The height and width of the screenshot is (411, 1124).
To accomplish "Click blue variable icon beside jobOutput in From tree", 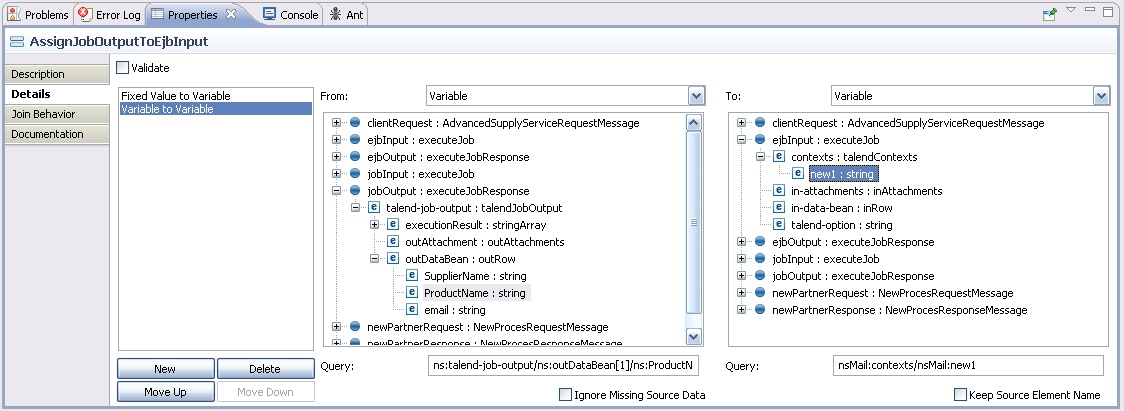I will 355,191.
